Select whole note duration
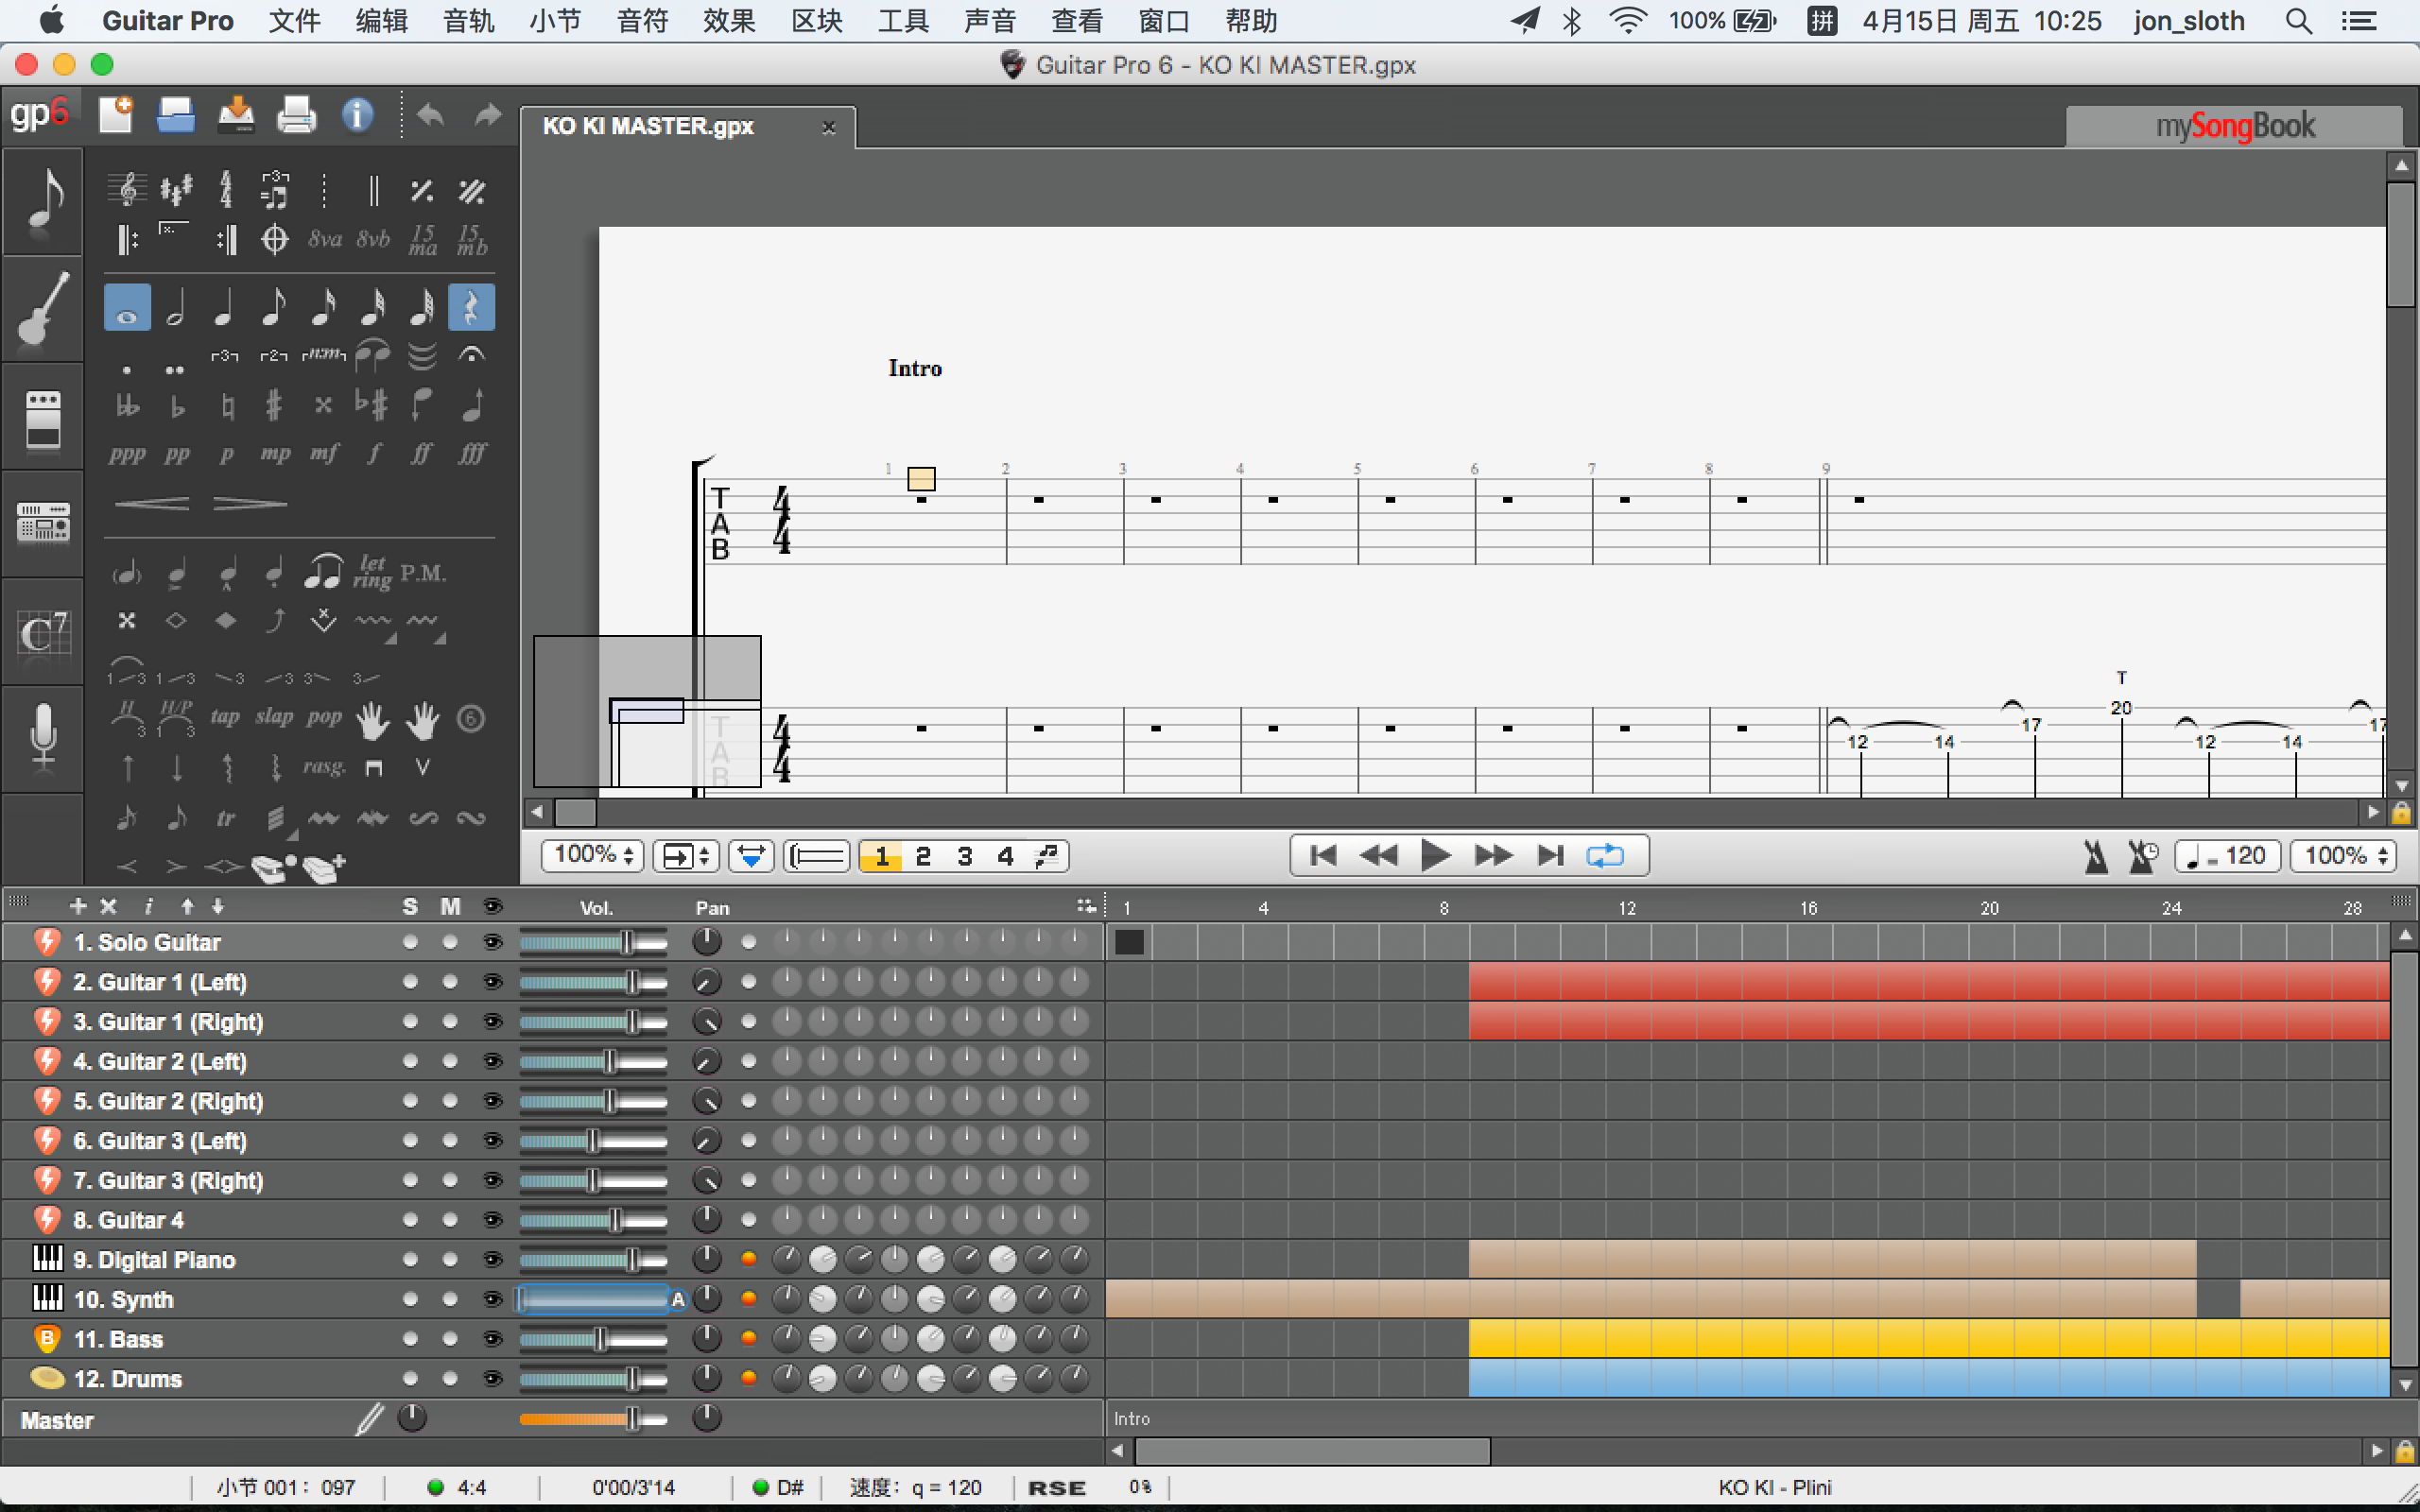The width and height of the screenshot is (2420, 1512). [x=127, y=307]
